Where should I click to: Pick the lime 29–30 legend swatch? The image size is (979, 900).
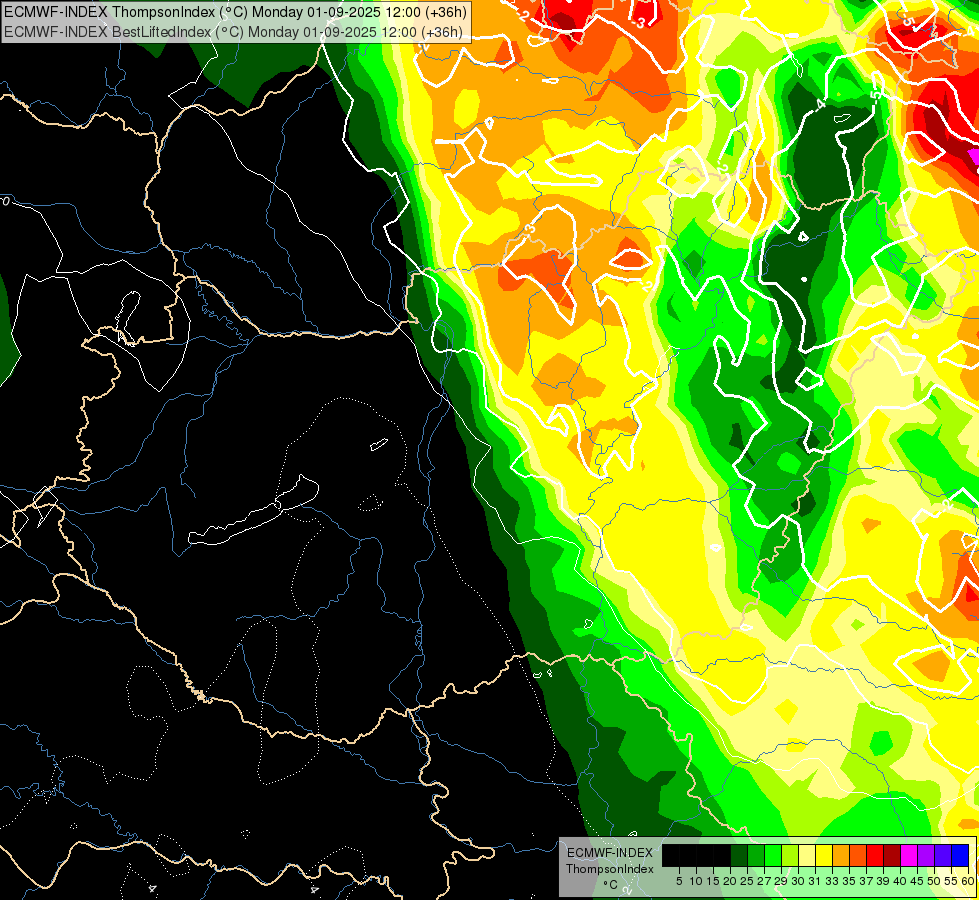pos(790,855)
